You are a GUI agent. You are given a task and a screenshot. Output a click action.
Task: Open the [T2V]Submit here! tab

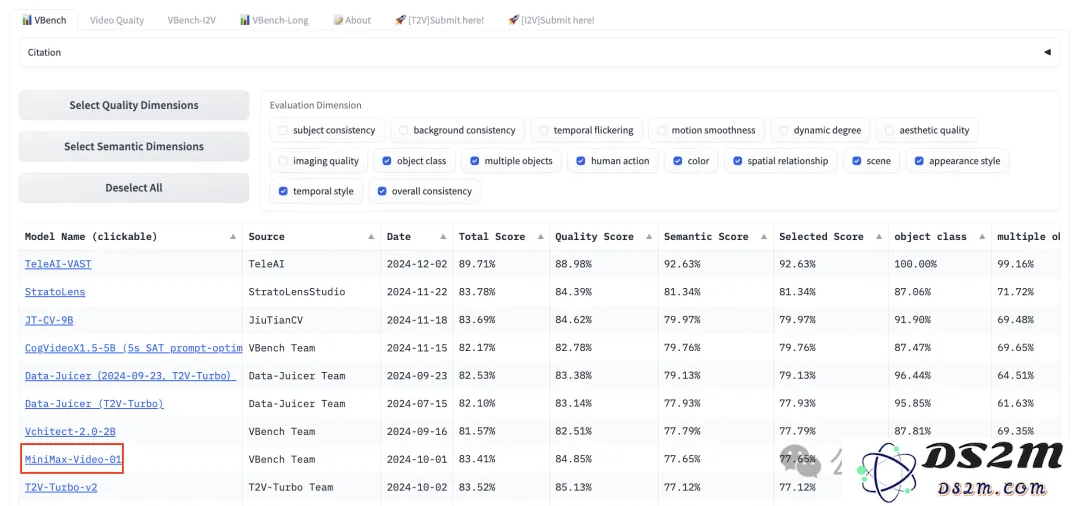click(439, 20)
